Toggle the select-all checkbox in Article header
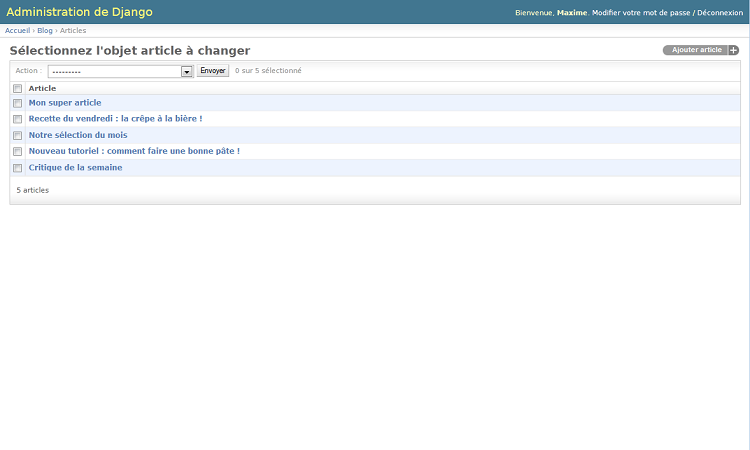Screen dimensions: 750x450 17,88
